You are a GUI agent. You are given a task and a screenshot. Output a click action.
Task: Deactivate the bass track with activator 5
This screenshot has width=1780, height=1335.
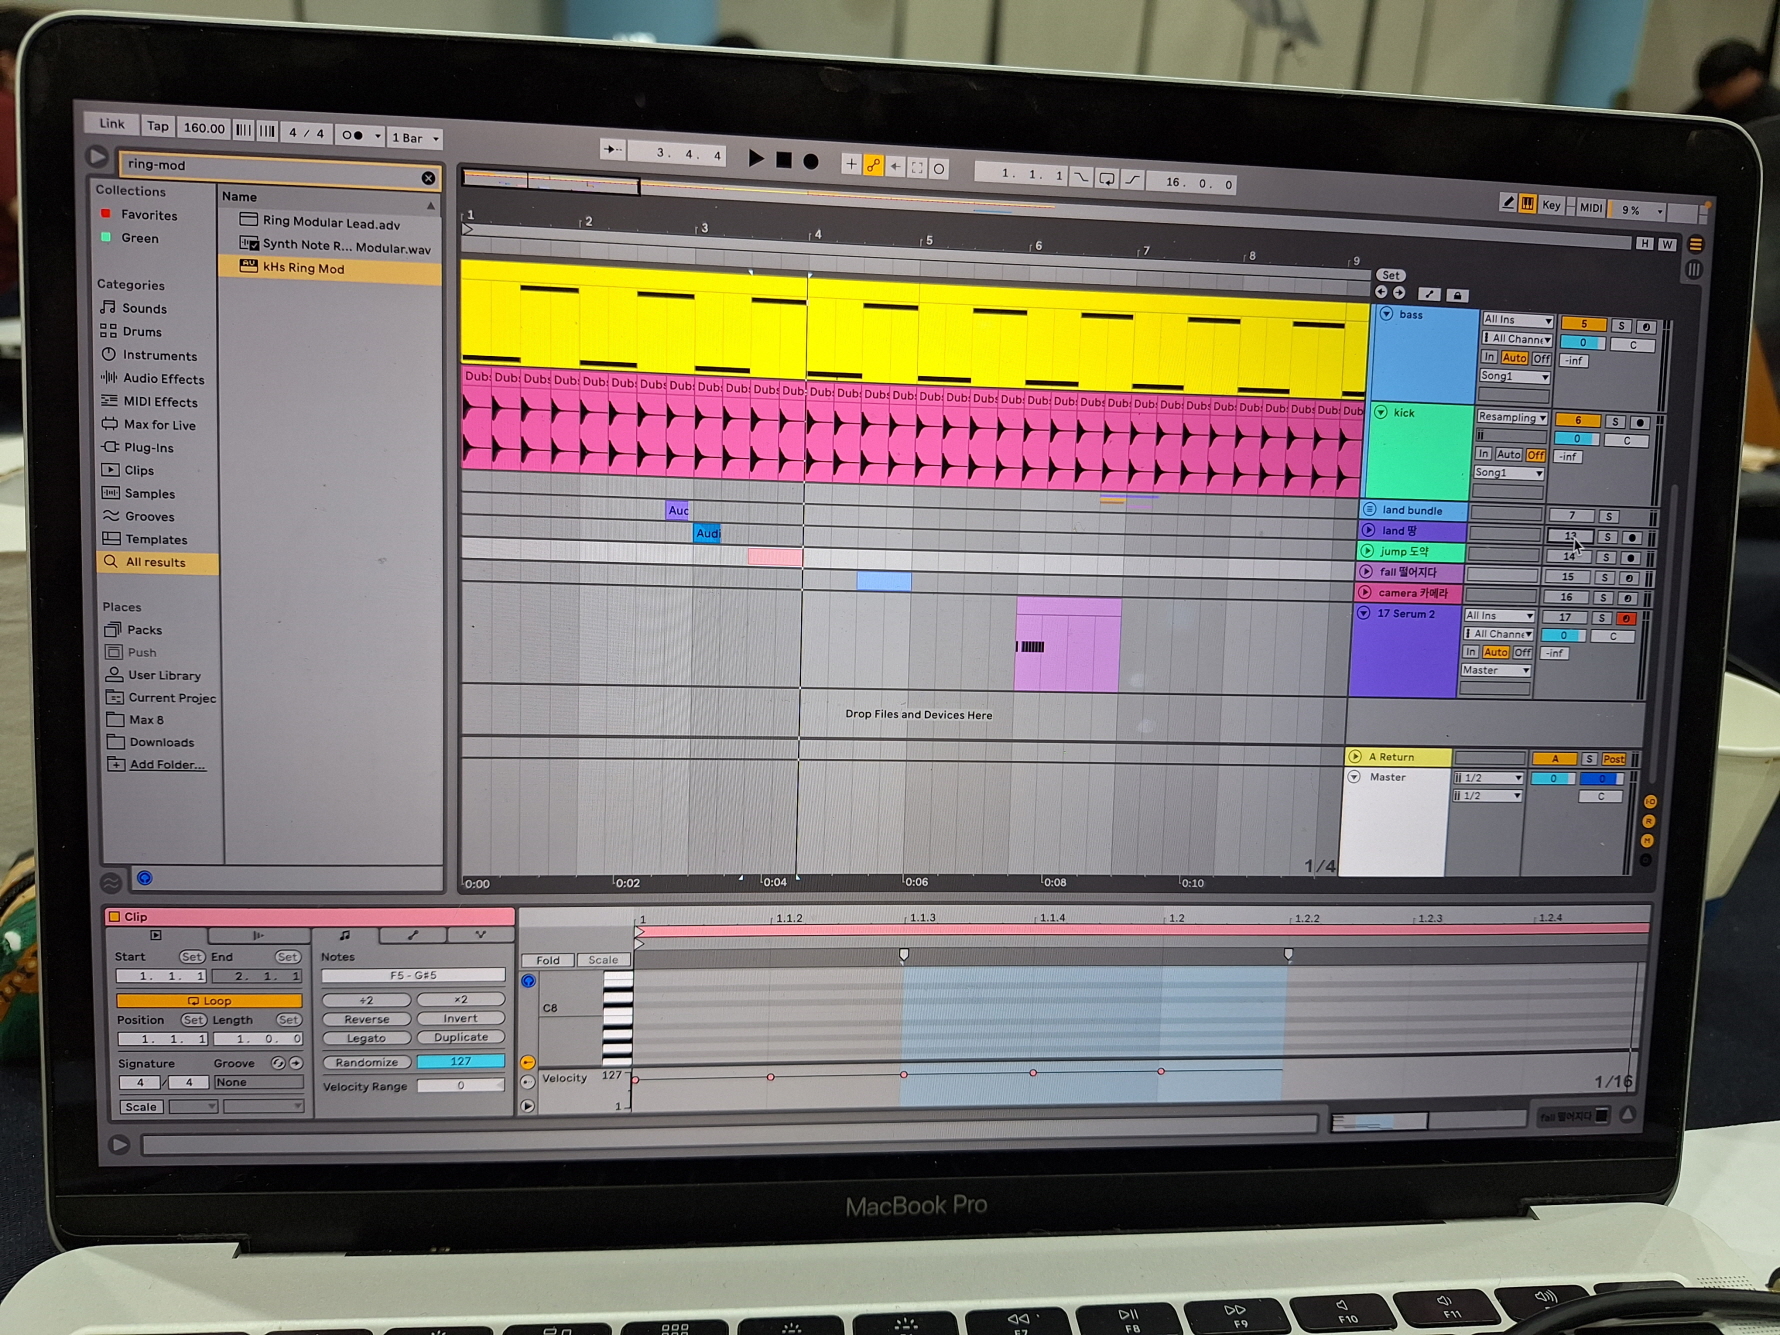(1582, 324)
